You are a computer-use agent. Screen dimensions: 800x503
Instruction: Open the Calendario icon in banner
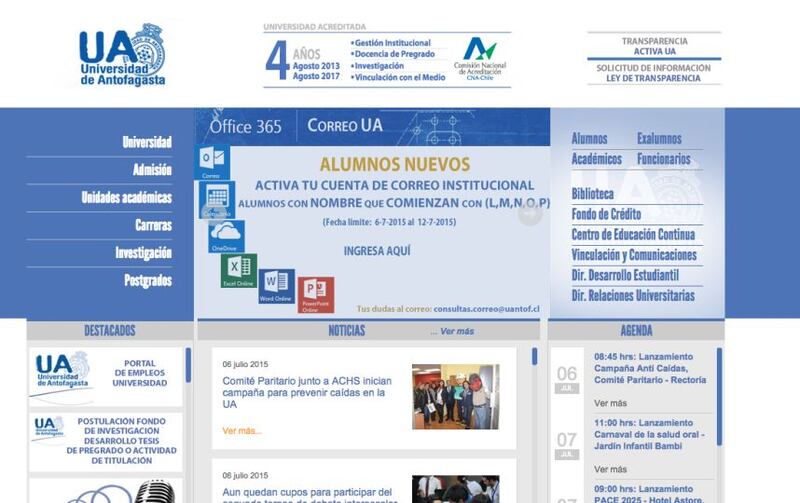tap(217, 199)
